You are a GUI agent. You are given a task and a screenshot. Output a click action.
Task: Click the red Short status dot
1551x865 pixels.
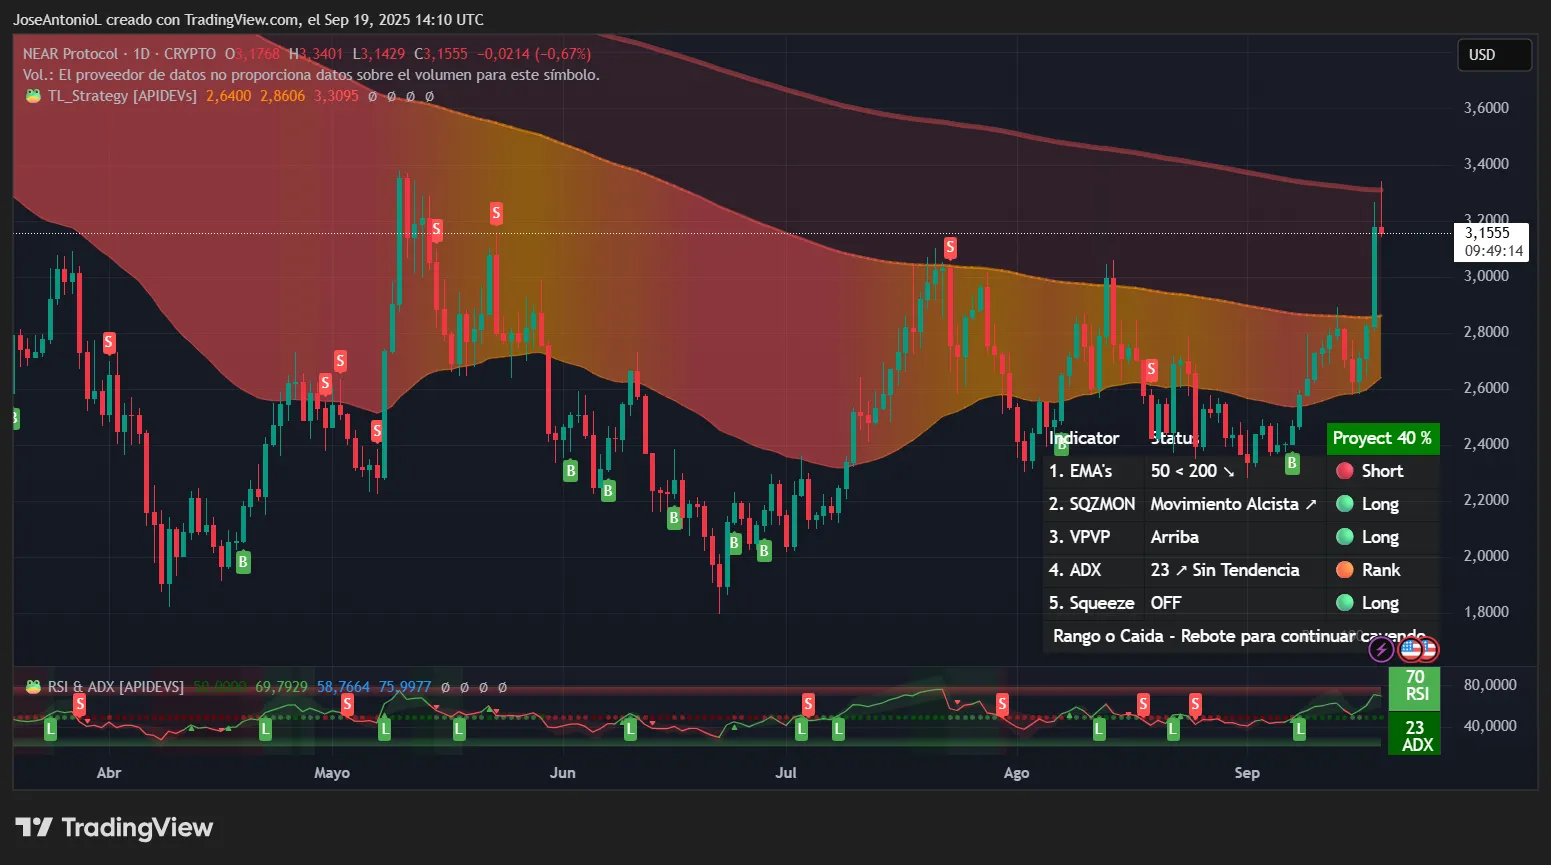pyautogui.click(x=1345, y=471)
